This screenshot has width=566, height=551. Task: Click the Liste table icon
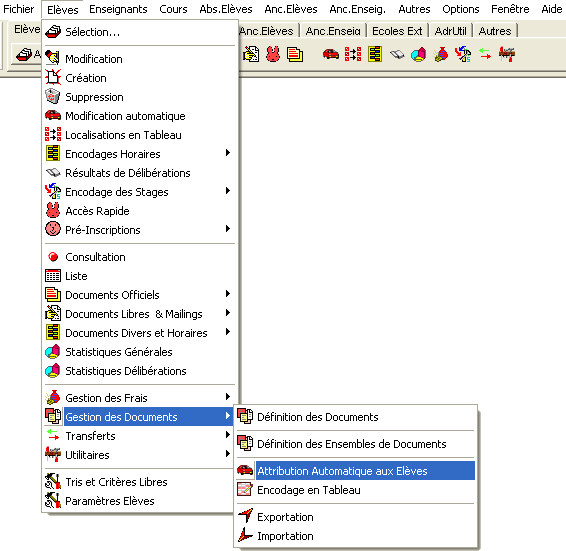[x=53, y=276]
